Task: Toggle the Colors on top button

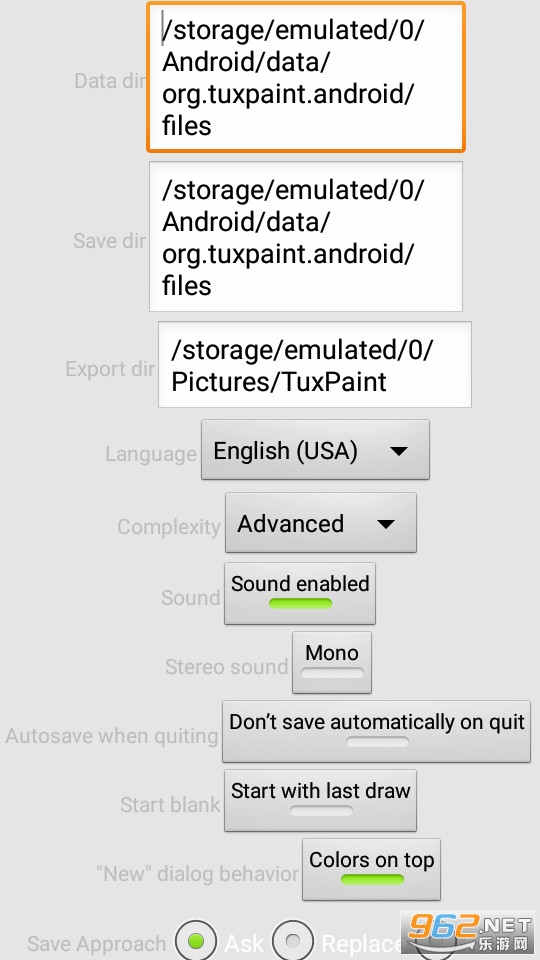Action: [x=371, y=869]
